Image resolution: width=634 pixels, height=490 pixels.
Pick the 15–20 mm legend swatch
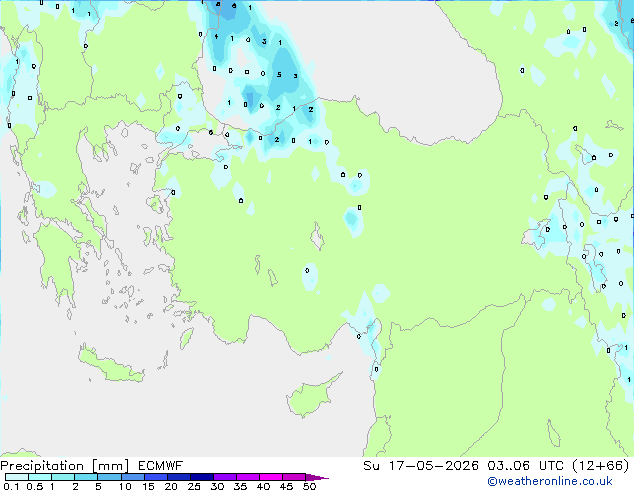pos(155,477)
